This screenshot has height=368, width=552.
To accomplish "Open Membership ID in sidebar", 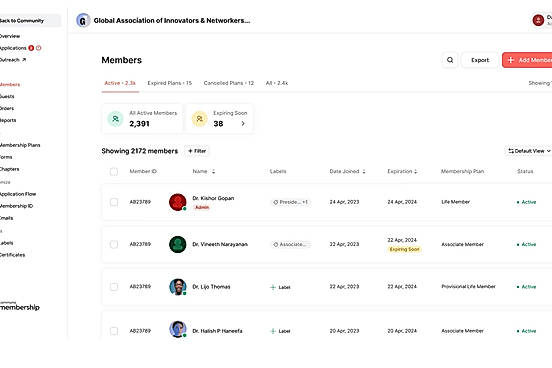I will [16, 206].
